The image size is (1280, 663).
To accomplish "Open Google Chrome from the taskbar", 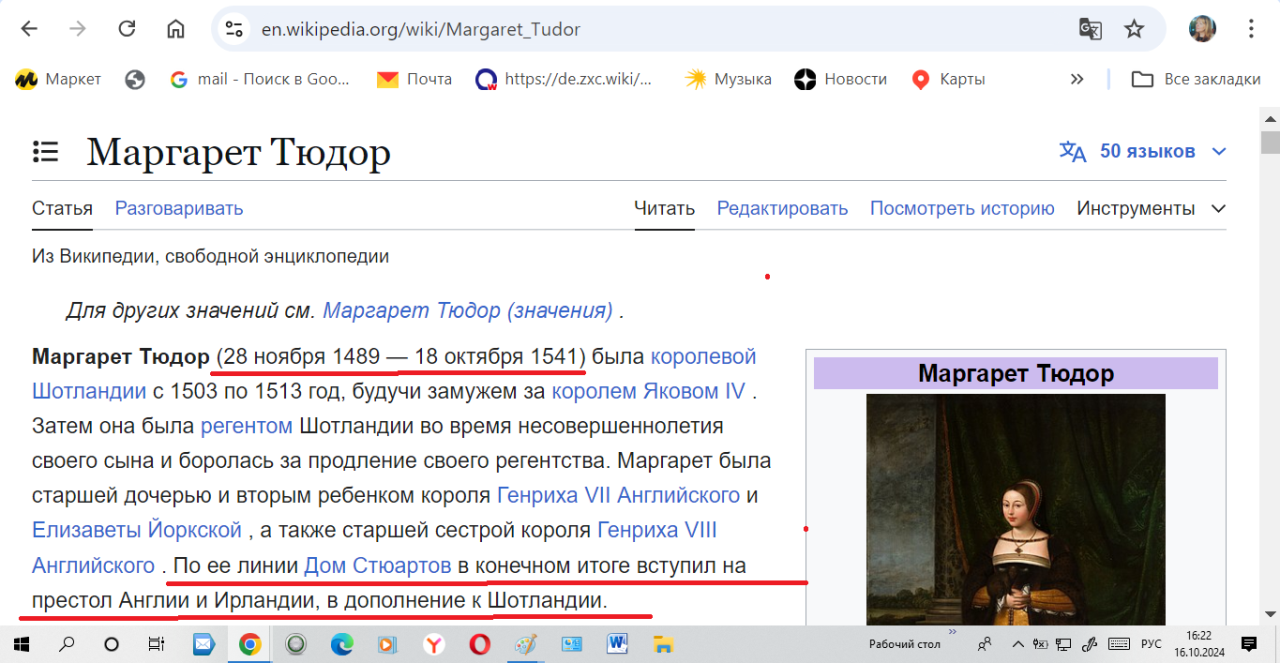I will point(250,644).
